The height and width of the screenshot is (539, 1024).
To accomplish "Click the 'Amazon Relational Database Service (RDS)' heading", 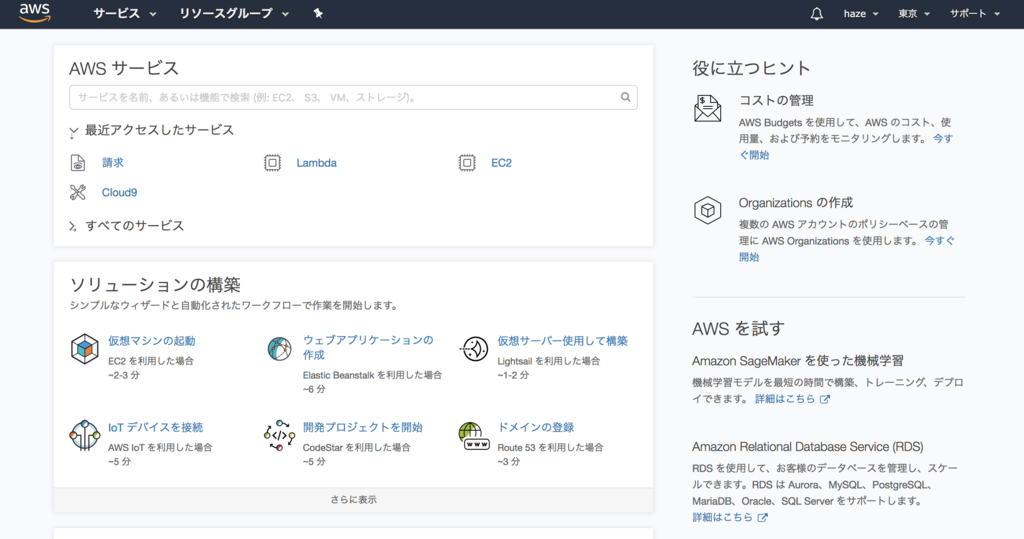I will click(x=808, y=447).
